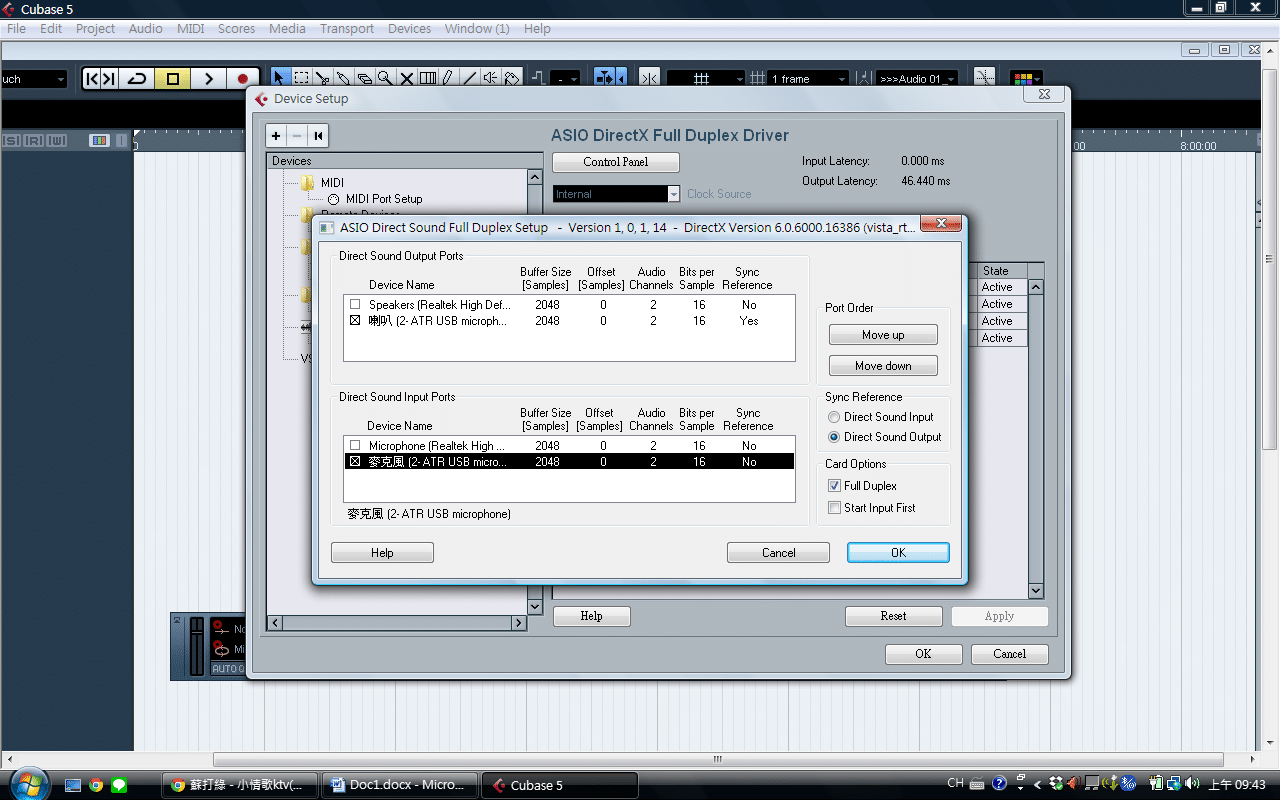1280x800 pixels.
Task: Toggle the Cycle loop button
Action: tap(136, 79)
